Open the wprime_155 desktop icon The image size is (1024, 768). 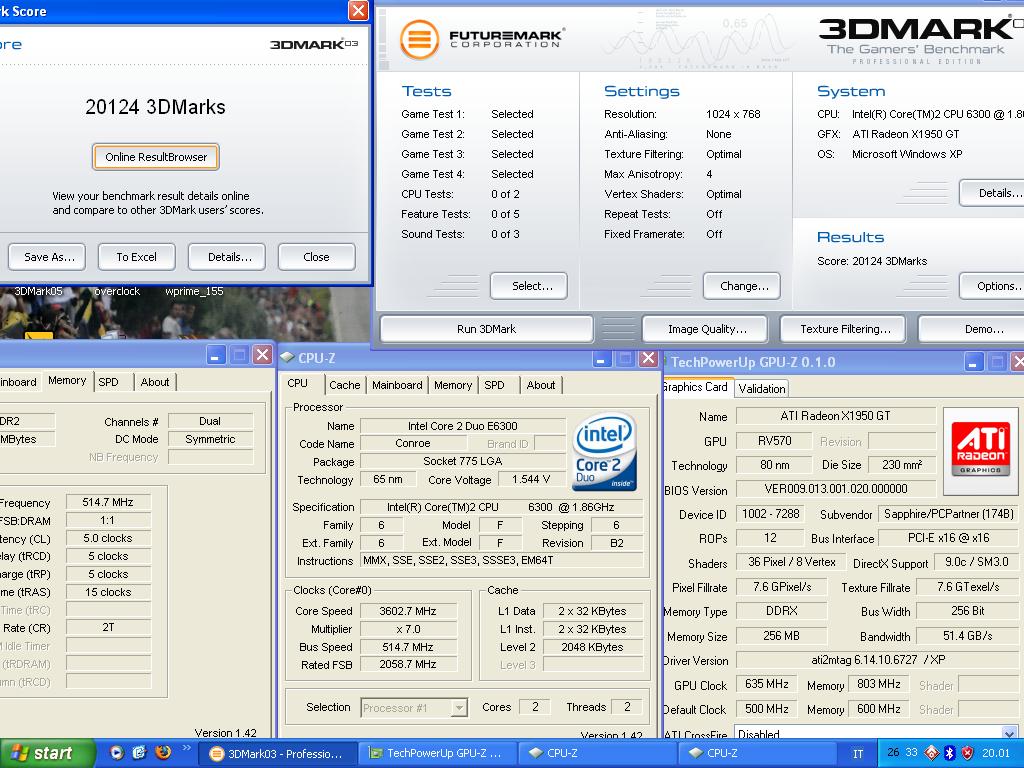[x=195, y=291]
